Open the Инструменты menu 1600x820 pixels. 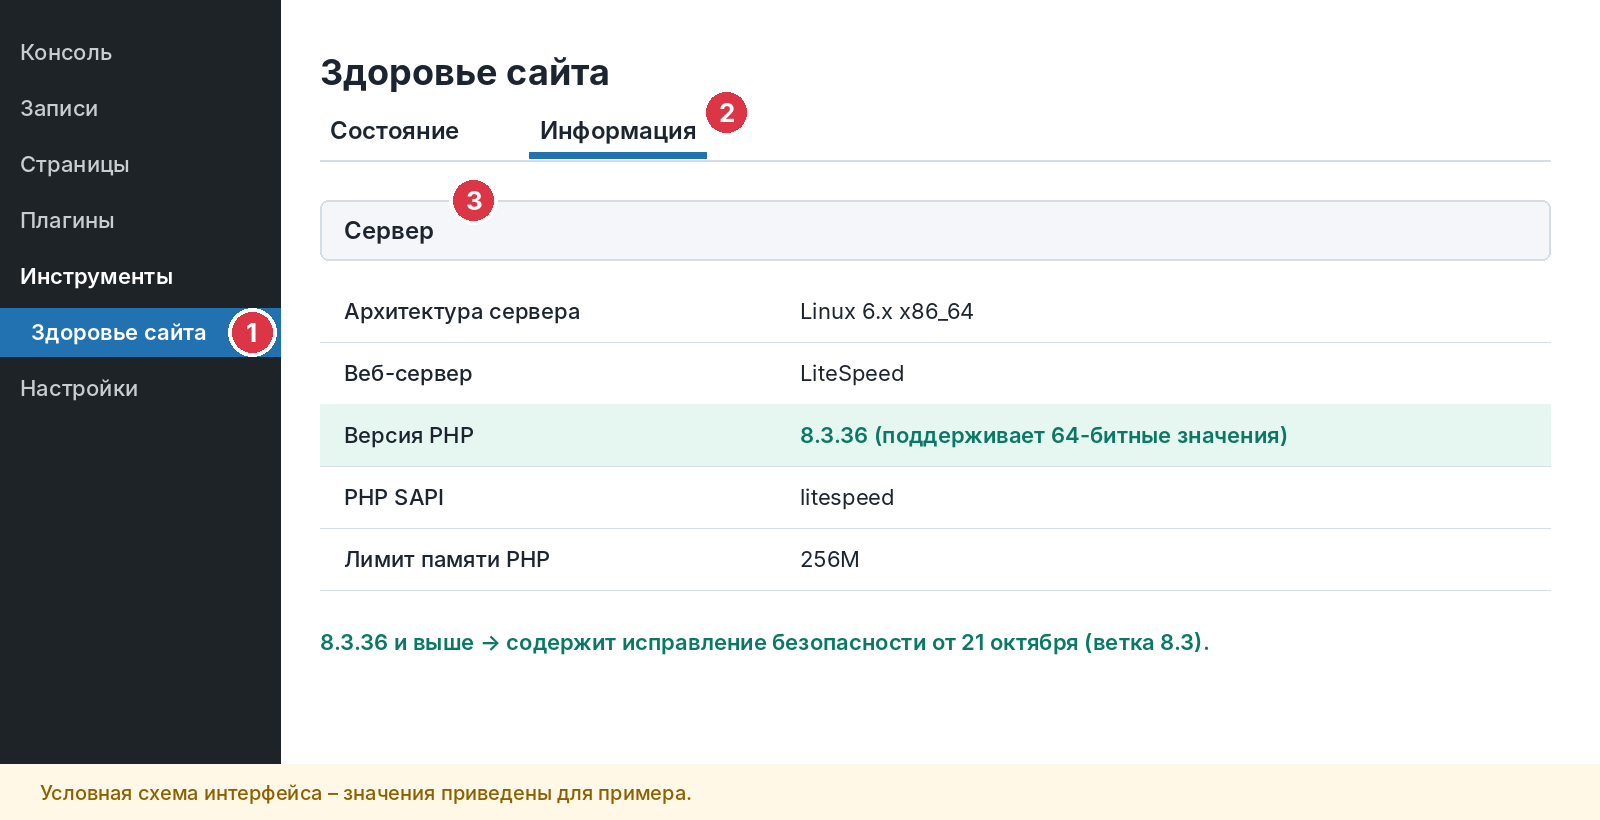[x=96, y=276]
